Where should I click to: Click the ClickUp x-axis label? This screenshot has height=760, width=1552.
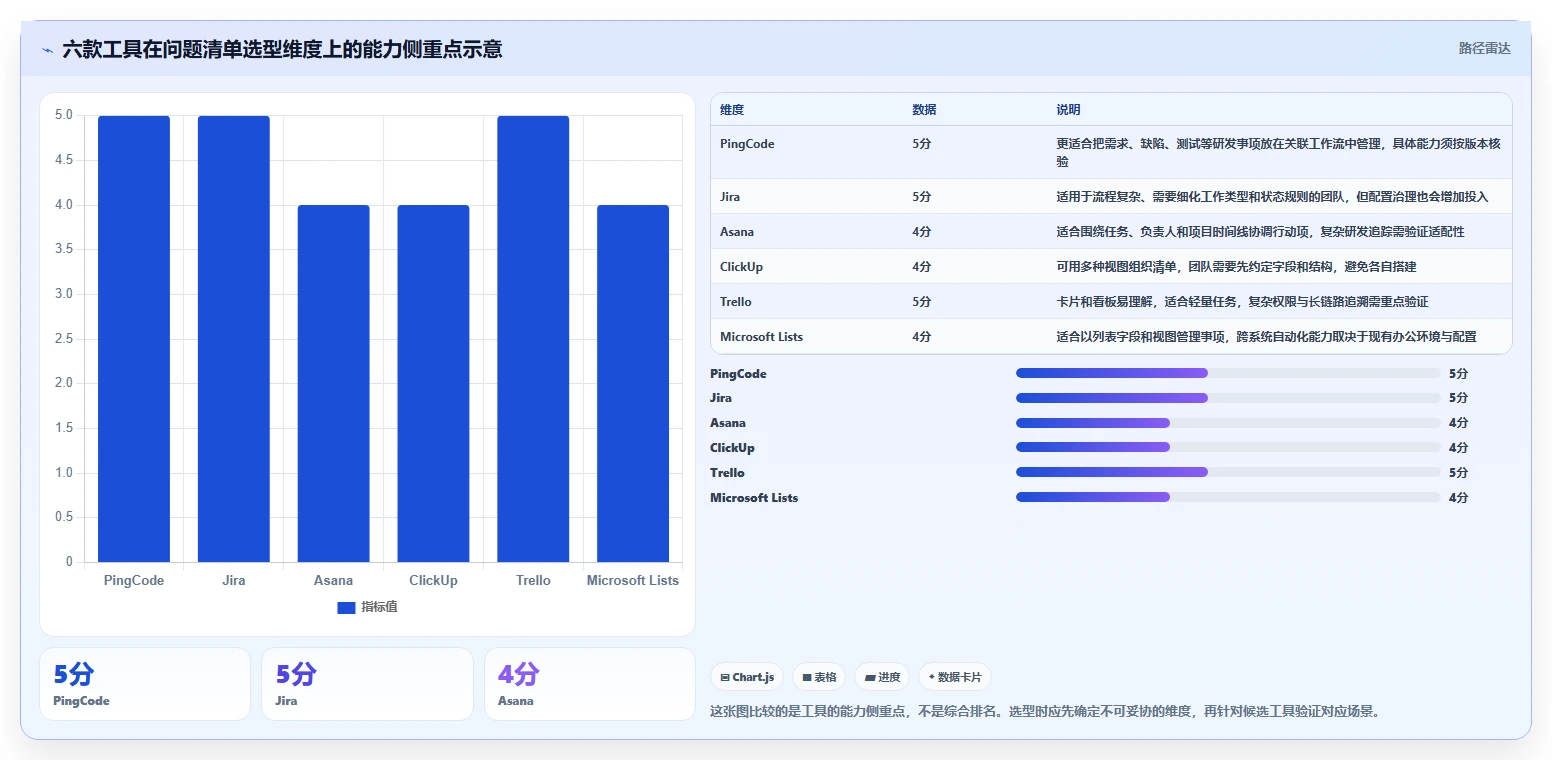pos(433,580)
